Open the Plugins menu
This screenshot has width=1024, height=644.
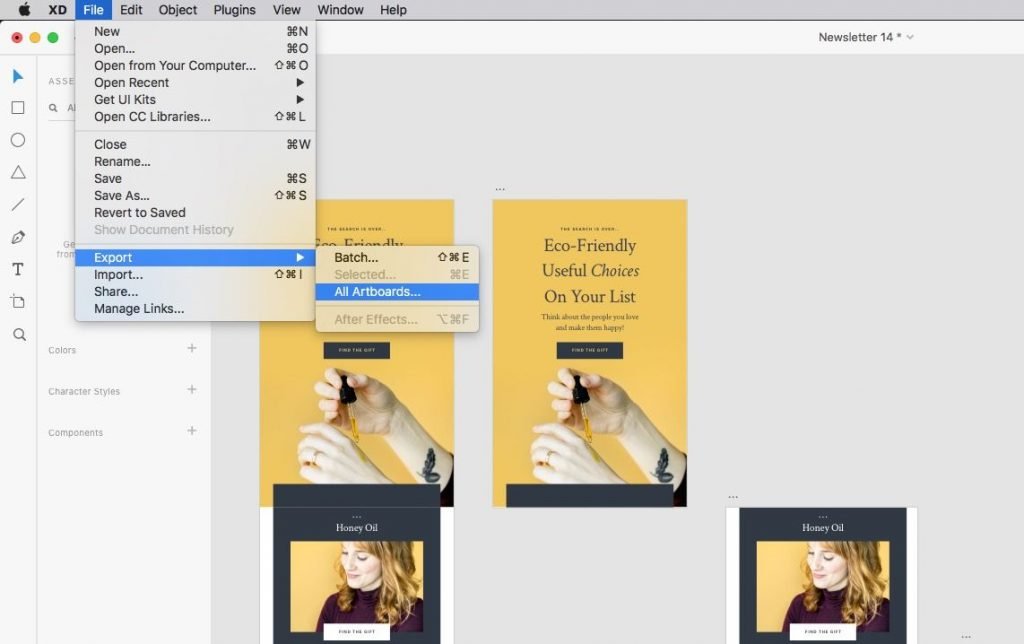coord(234,10)
